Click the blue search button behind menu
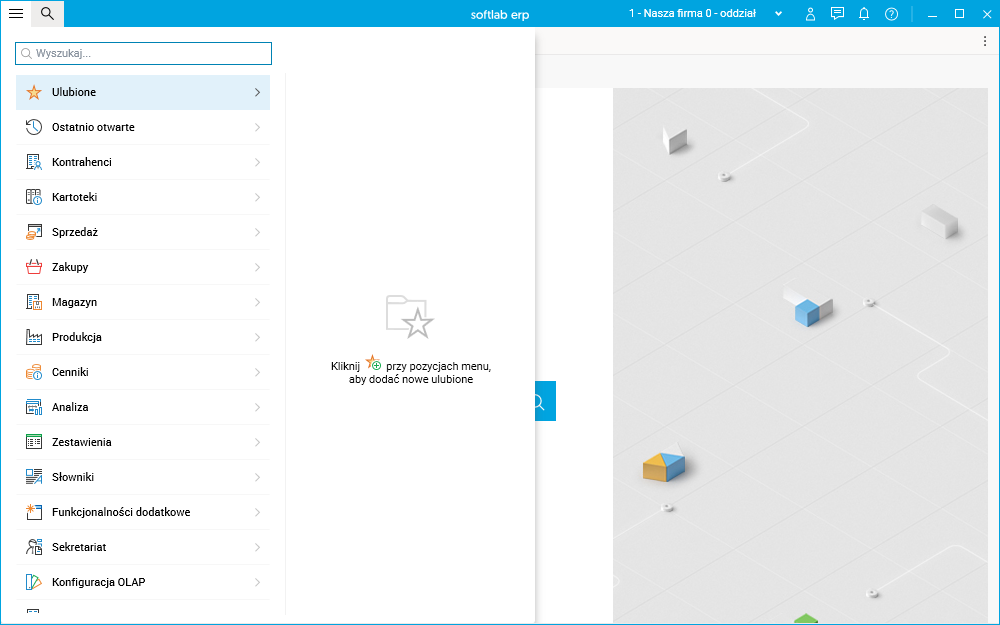1000x625 pixels. pos(545,401)
